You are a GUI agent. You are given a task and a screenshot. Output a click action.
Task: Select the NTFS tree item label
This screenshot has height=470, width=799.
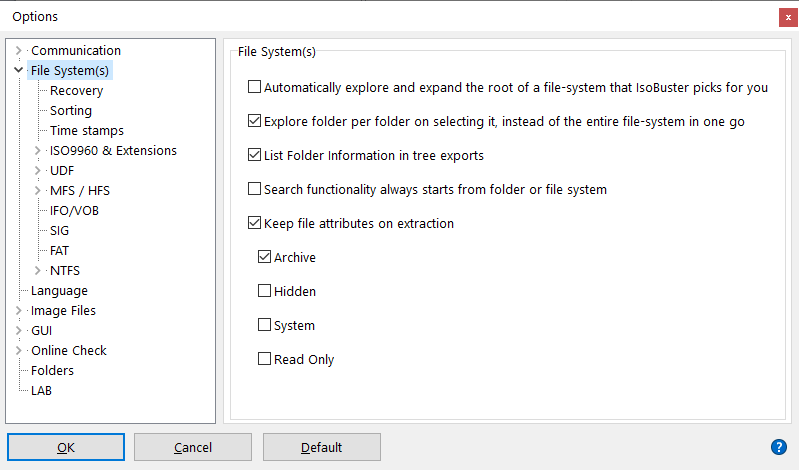65,271
